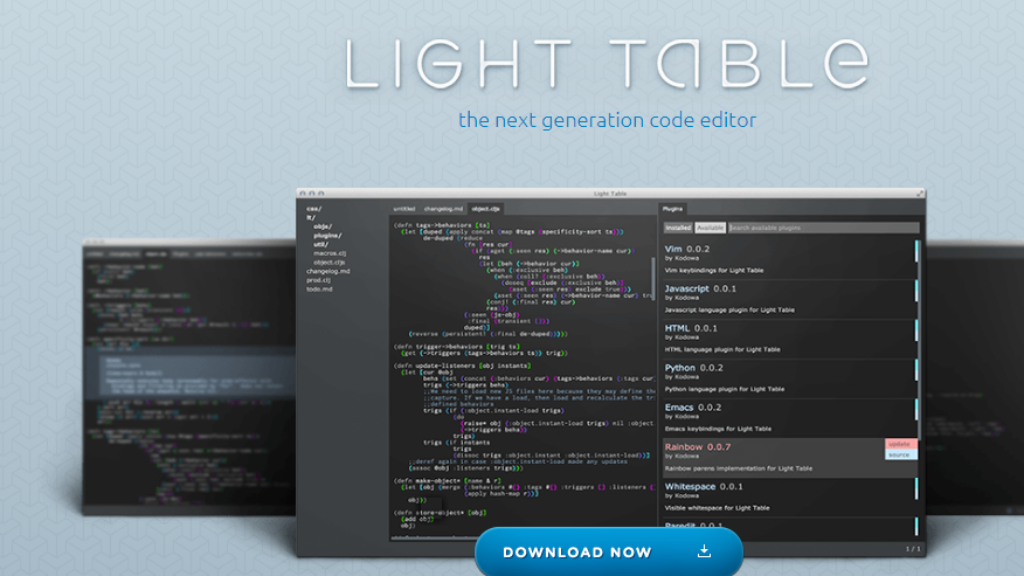The height and width of the screenshot is (576, 1024).
Task: Select the Python 0.0.2 plugin
Action: click(x=790, y=378)
